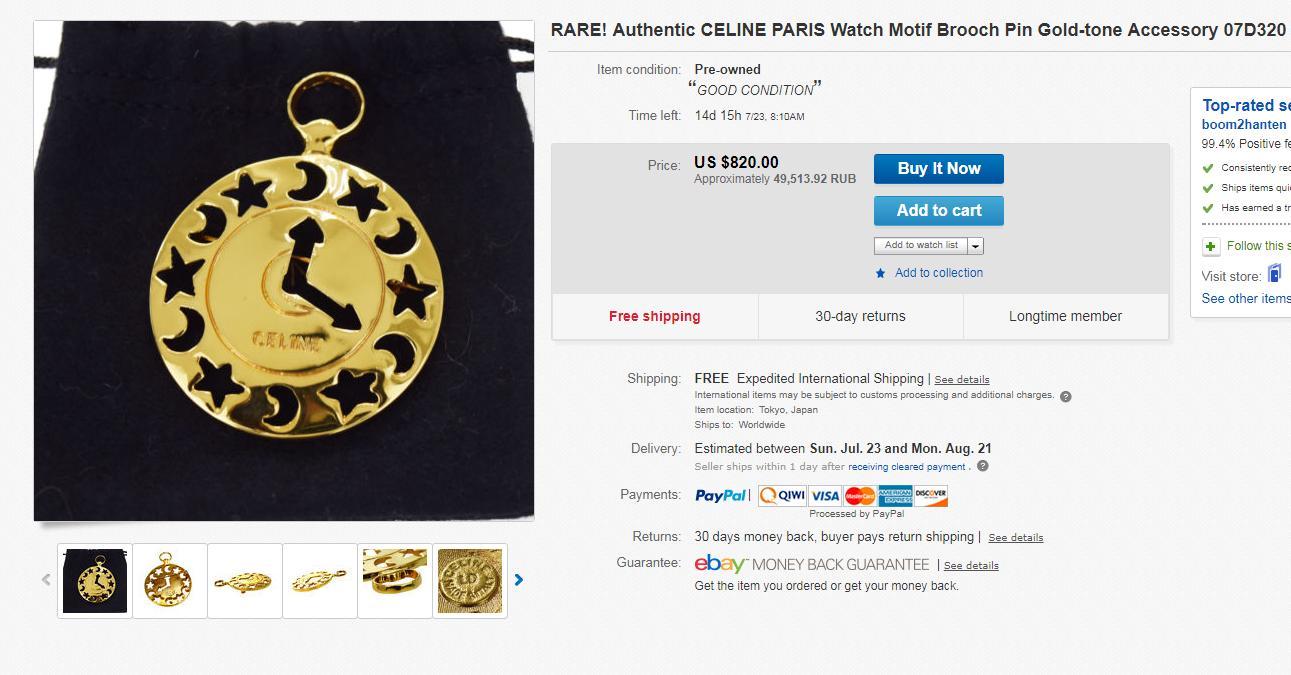Open See details link for shipping
1291x675 pixels.
click(x=962, y=380)
